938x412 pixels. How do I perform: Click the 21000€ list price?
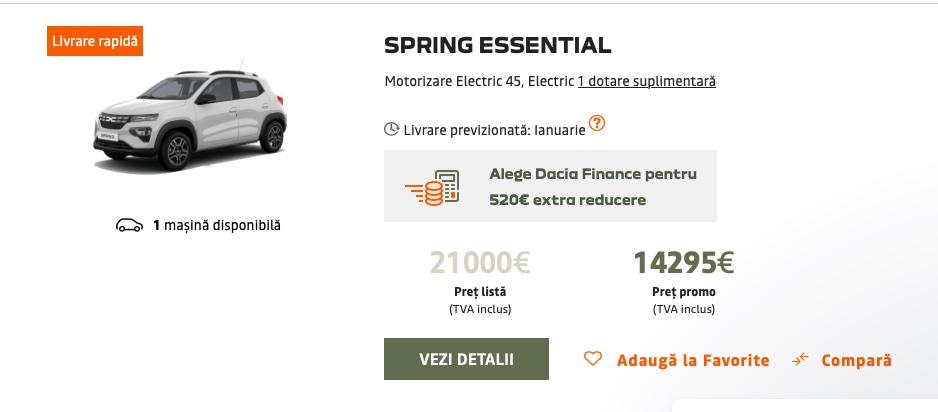point(480,263)
